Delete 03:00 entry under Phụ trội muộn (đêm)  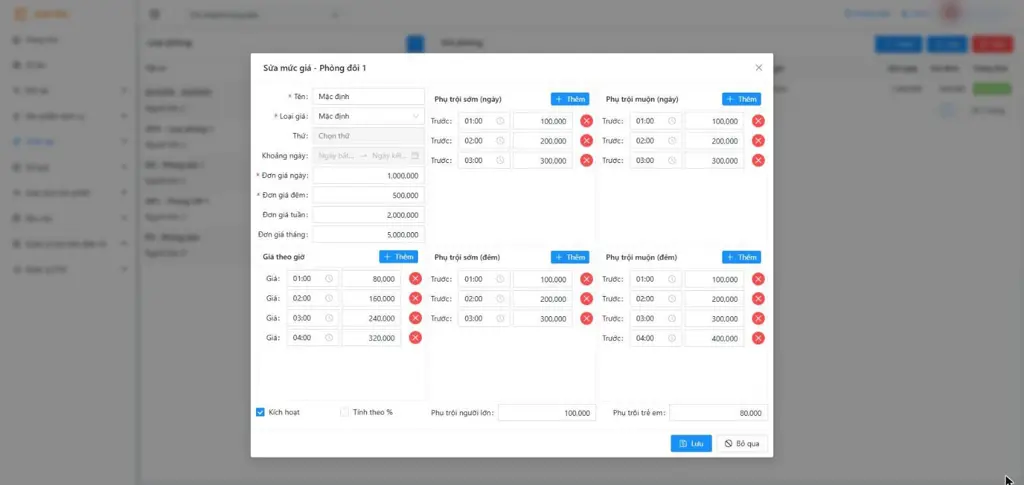[x=758, y=318]
